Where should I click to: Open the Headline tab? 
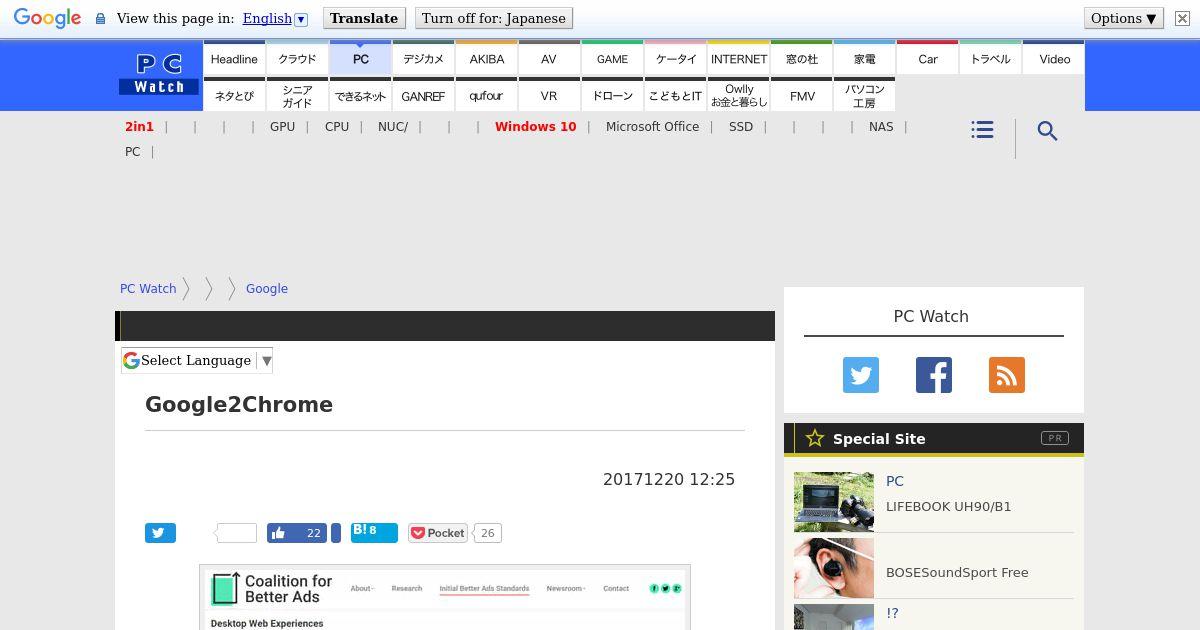click(x=234, y=58)
